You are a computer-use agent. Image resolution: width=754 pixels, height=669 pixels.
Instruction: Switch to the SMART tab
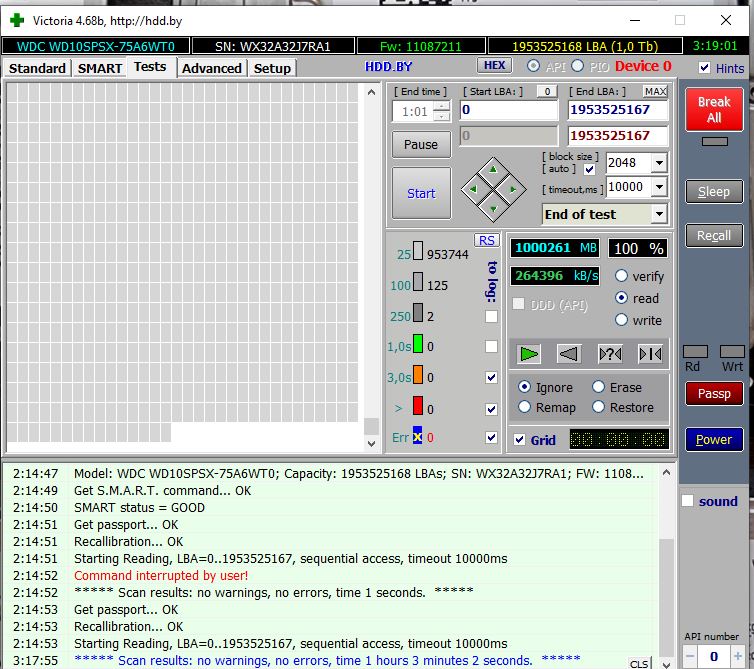click(x=100, y=68)
